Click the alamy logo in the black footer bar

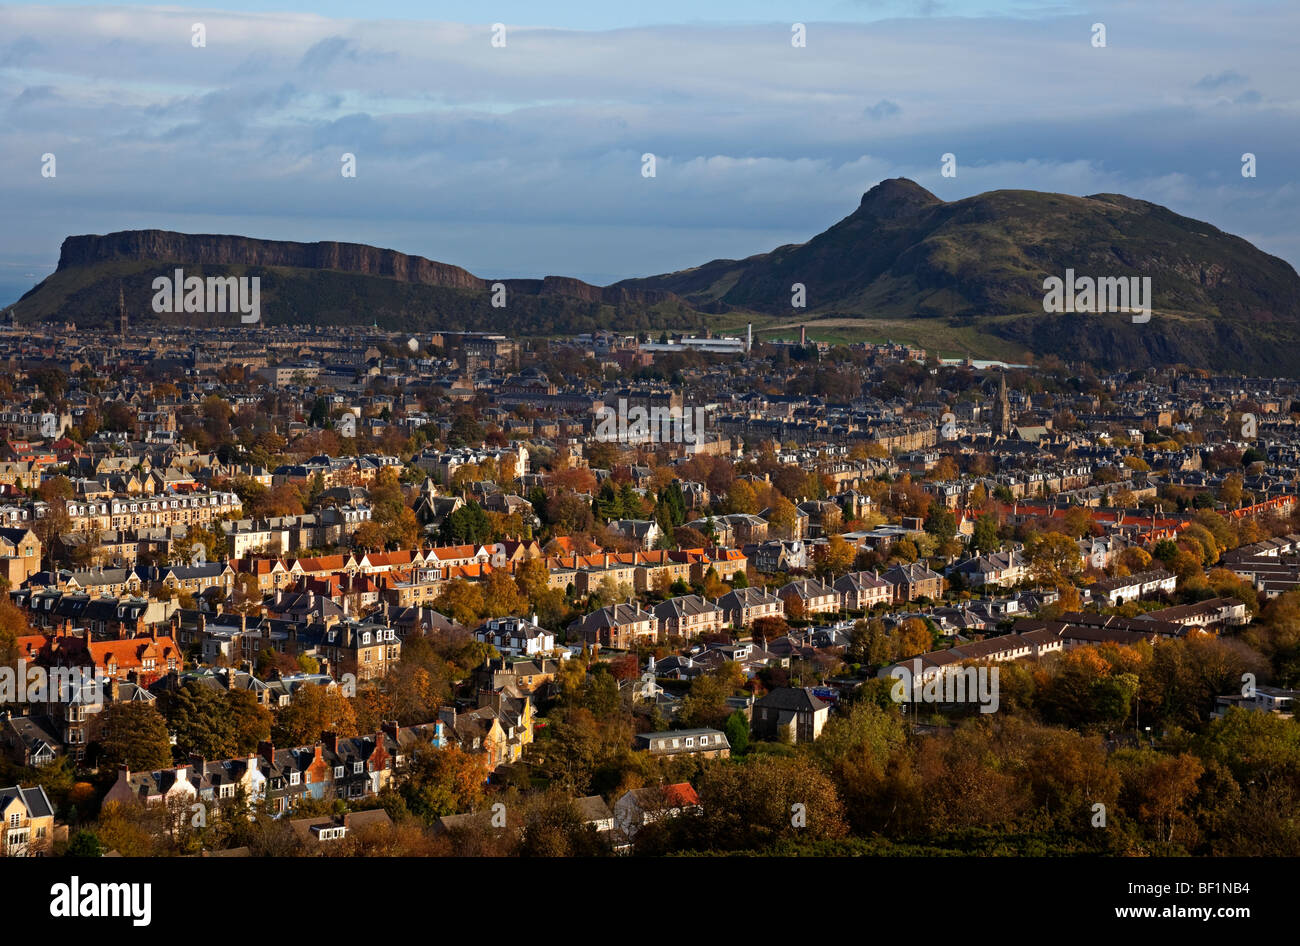100,901
